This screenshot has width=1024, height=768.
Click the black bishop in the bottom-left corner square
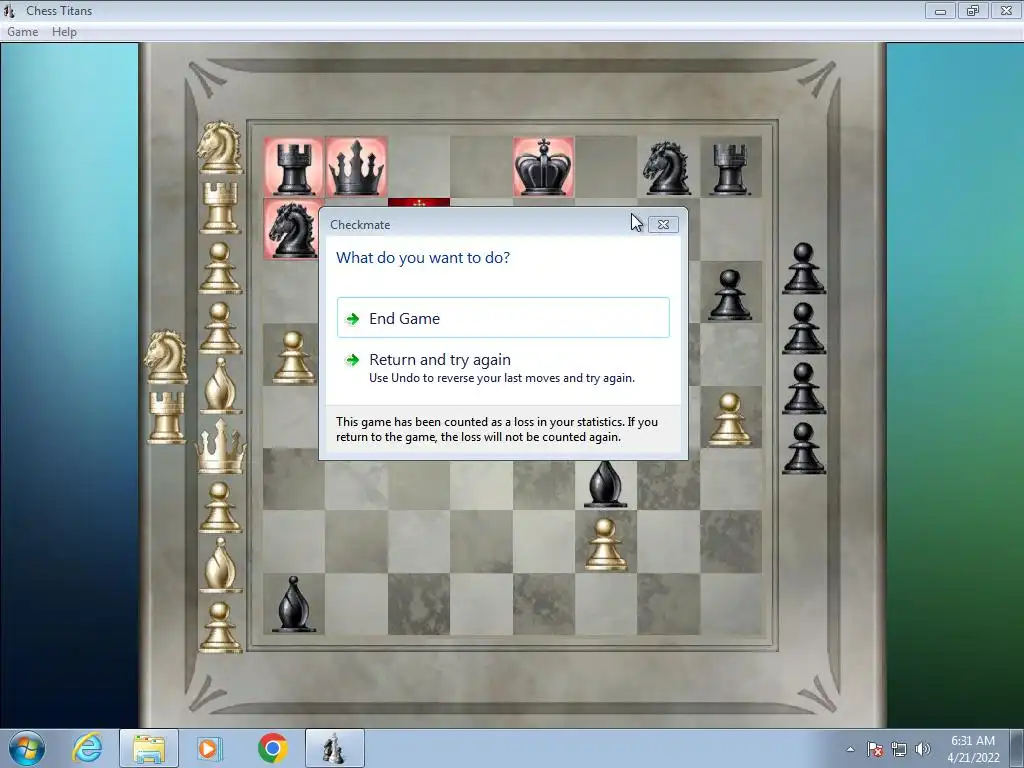(x=293, y=604)
